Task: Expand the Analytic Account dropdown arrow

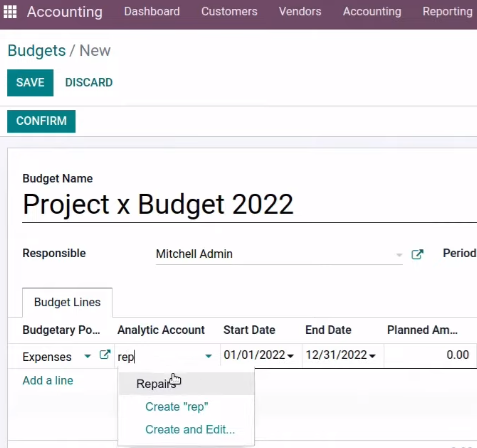Action: 209,356
